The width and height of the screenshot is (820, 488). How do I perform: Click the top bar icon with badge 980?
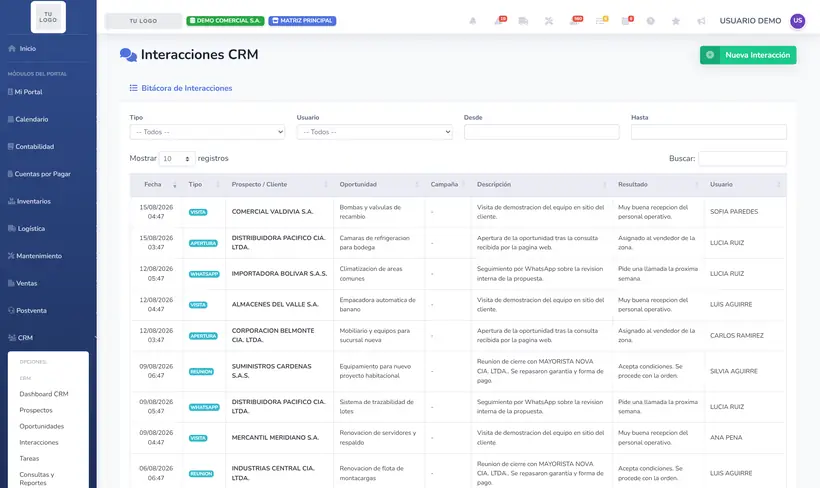click(x=576, y=20)
